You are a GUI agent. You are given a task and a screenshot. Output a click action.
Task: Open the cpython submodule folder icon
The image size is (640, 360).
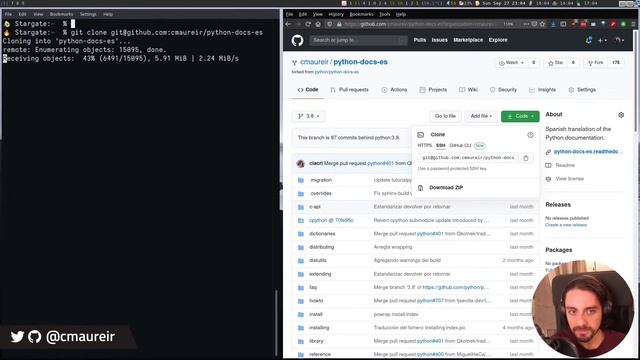tap(301, 220)
